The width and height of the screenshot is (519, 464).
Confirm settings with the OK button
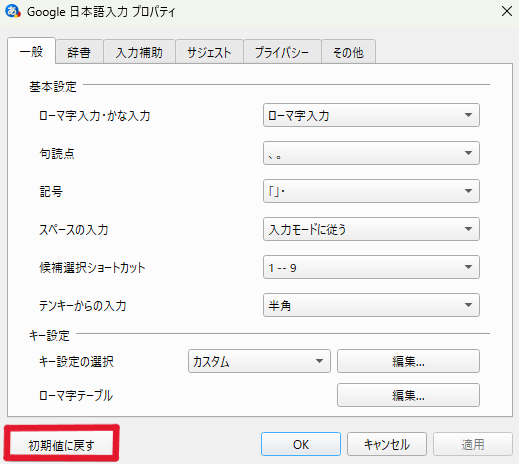[301, 444]
